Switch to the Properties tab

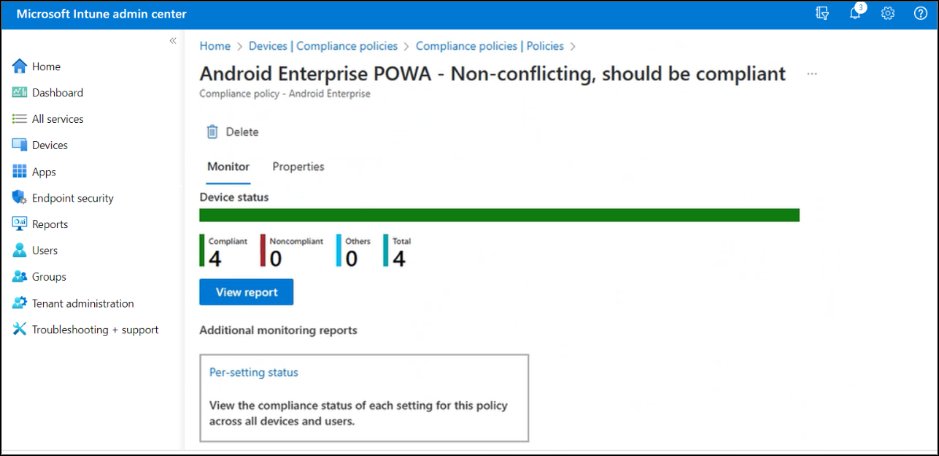coord(298,167)
